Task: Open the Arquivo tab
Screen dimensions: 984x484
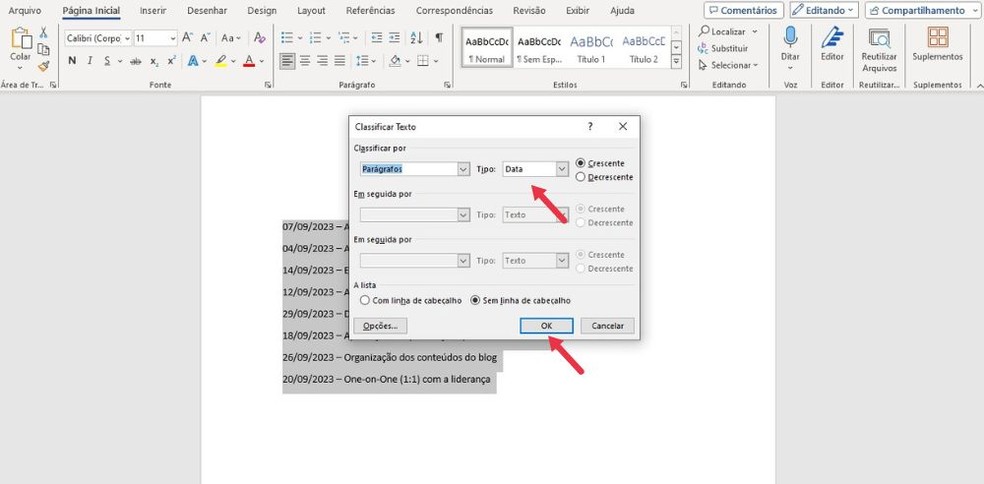Action: pos(24,11)
